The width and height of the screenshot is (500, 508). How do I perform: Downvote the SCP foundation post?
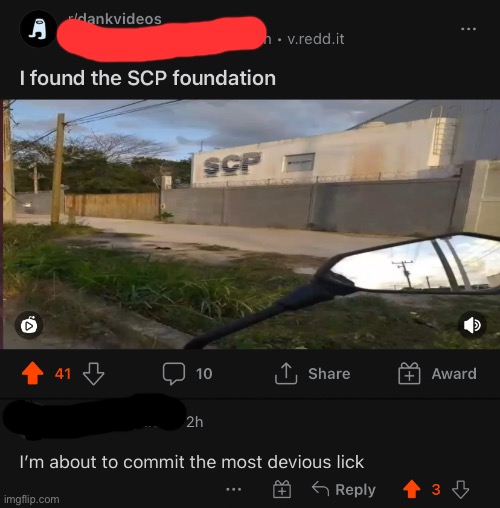(93, 374)
